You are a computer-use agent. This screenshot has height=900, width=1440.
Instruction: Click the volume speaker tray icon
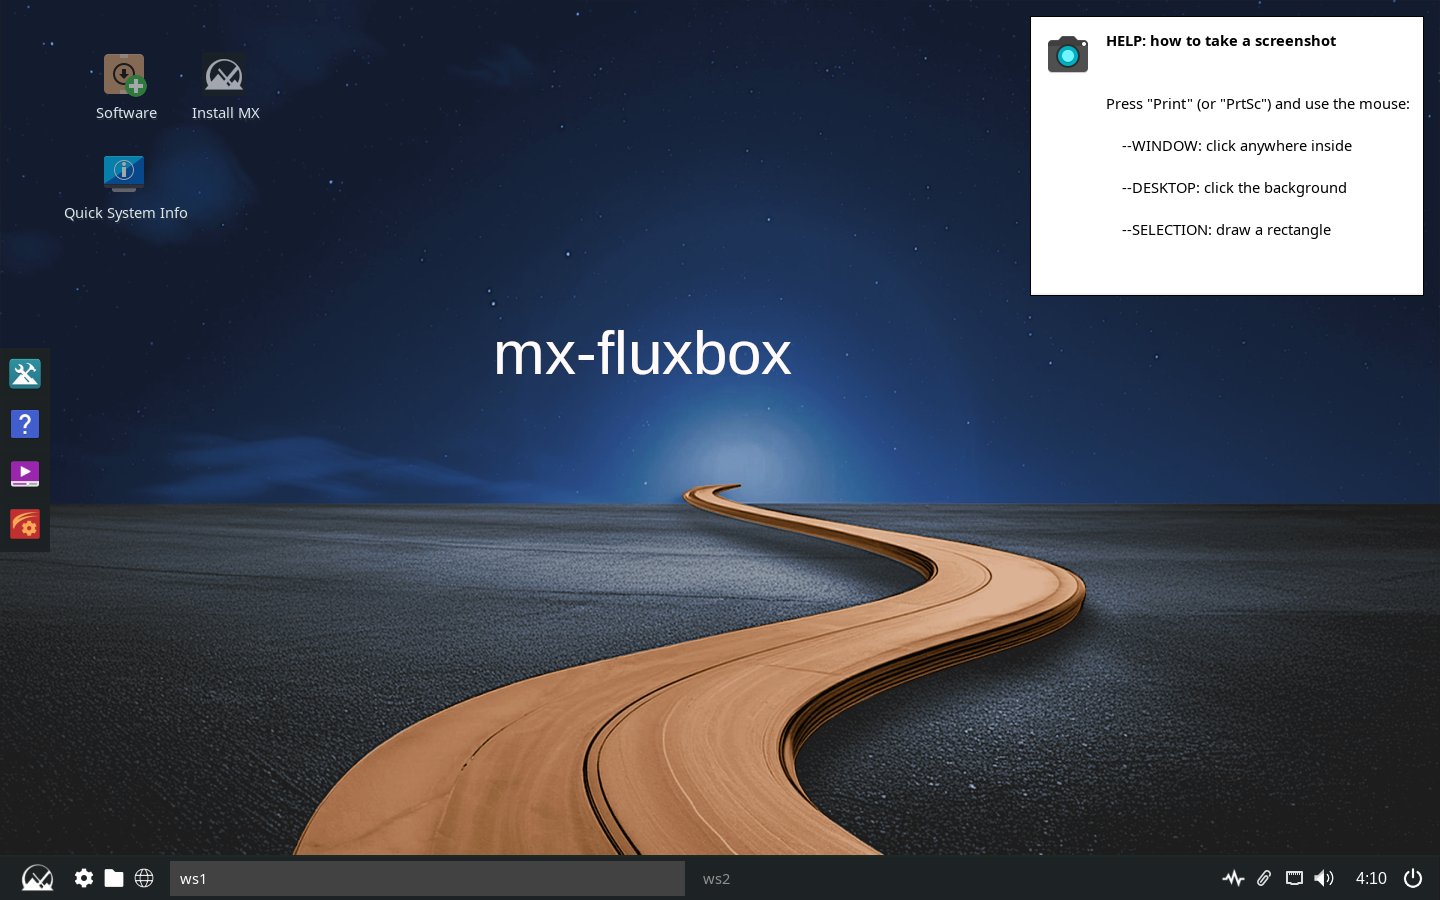(1324, 878)
